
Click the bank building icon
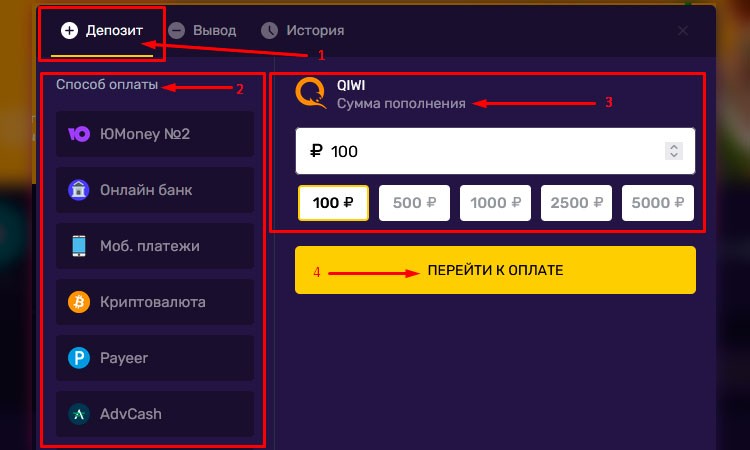coord(79,190)
